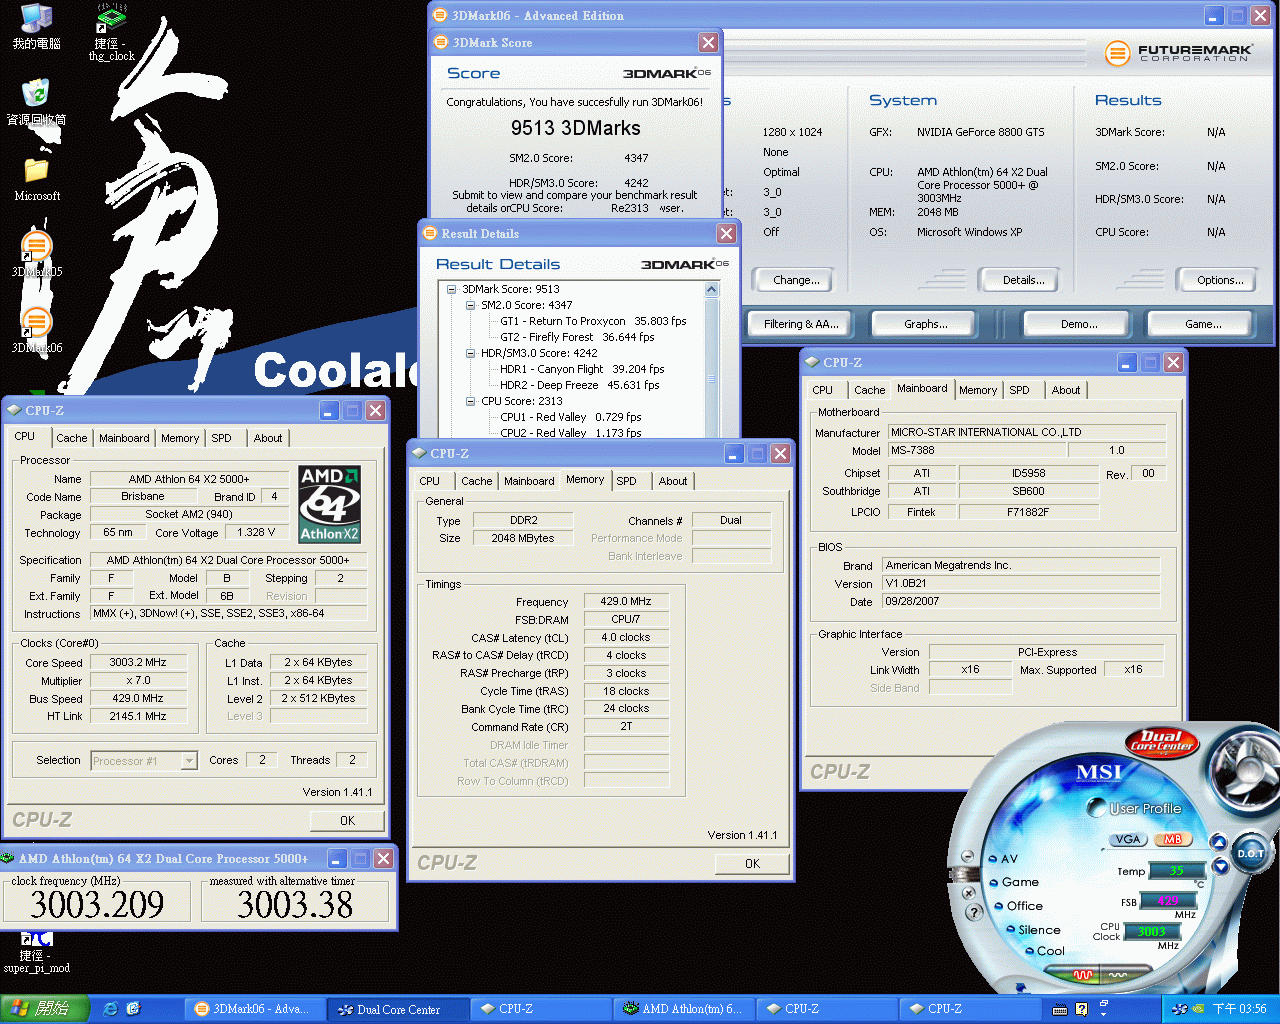Open the super_pi_mod desktop shortcut
This screenshot has height=1024, width=1280.
coord(37,952)
